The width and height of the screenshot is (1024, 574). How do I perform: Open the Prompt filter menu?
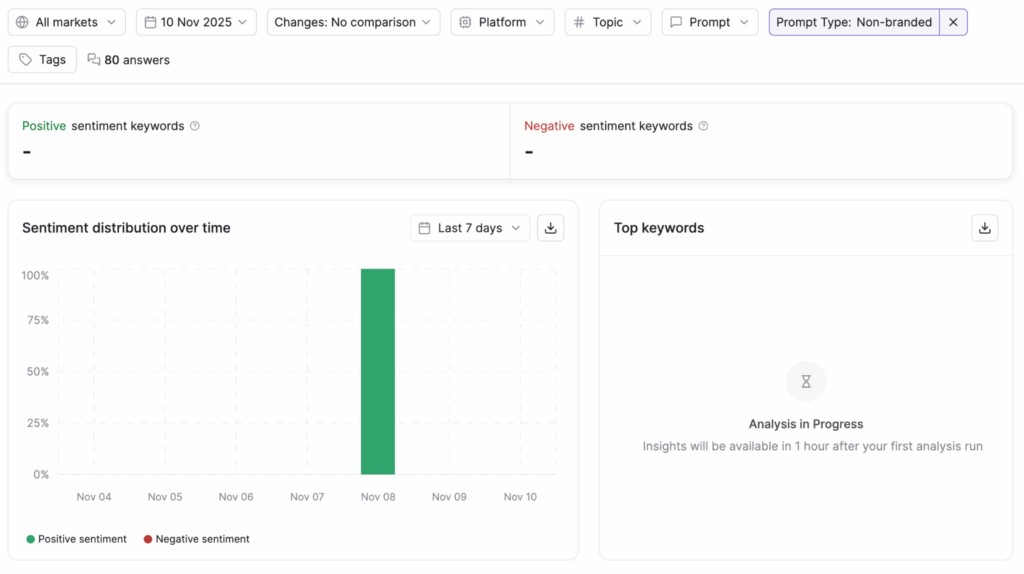[709, 22]
